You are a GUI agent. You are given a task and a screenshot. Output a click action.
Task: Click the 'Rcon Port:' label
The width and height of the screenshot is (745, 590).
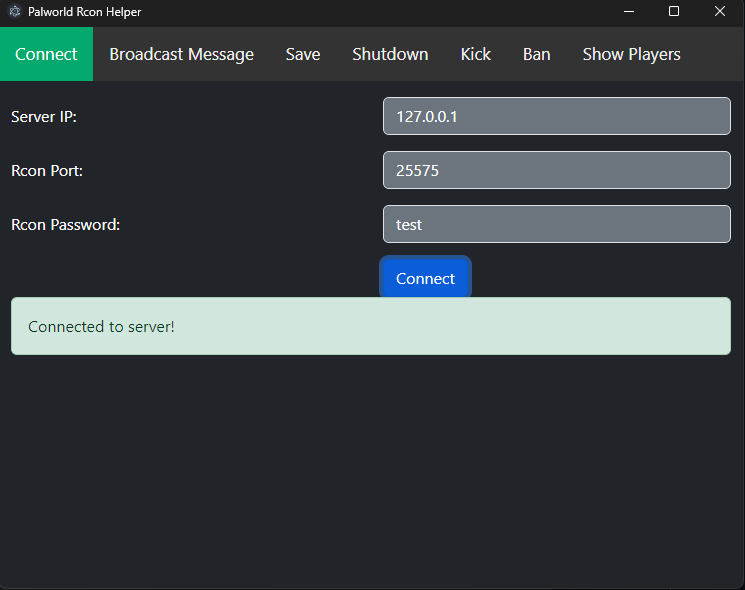(47, 171)
